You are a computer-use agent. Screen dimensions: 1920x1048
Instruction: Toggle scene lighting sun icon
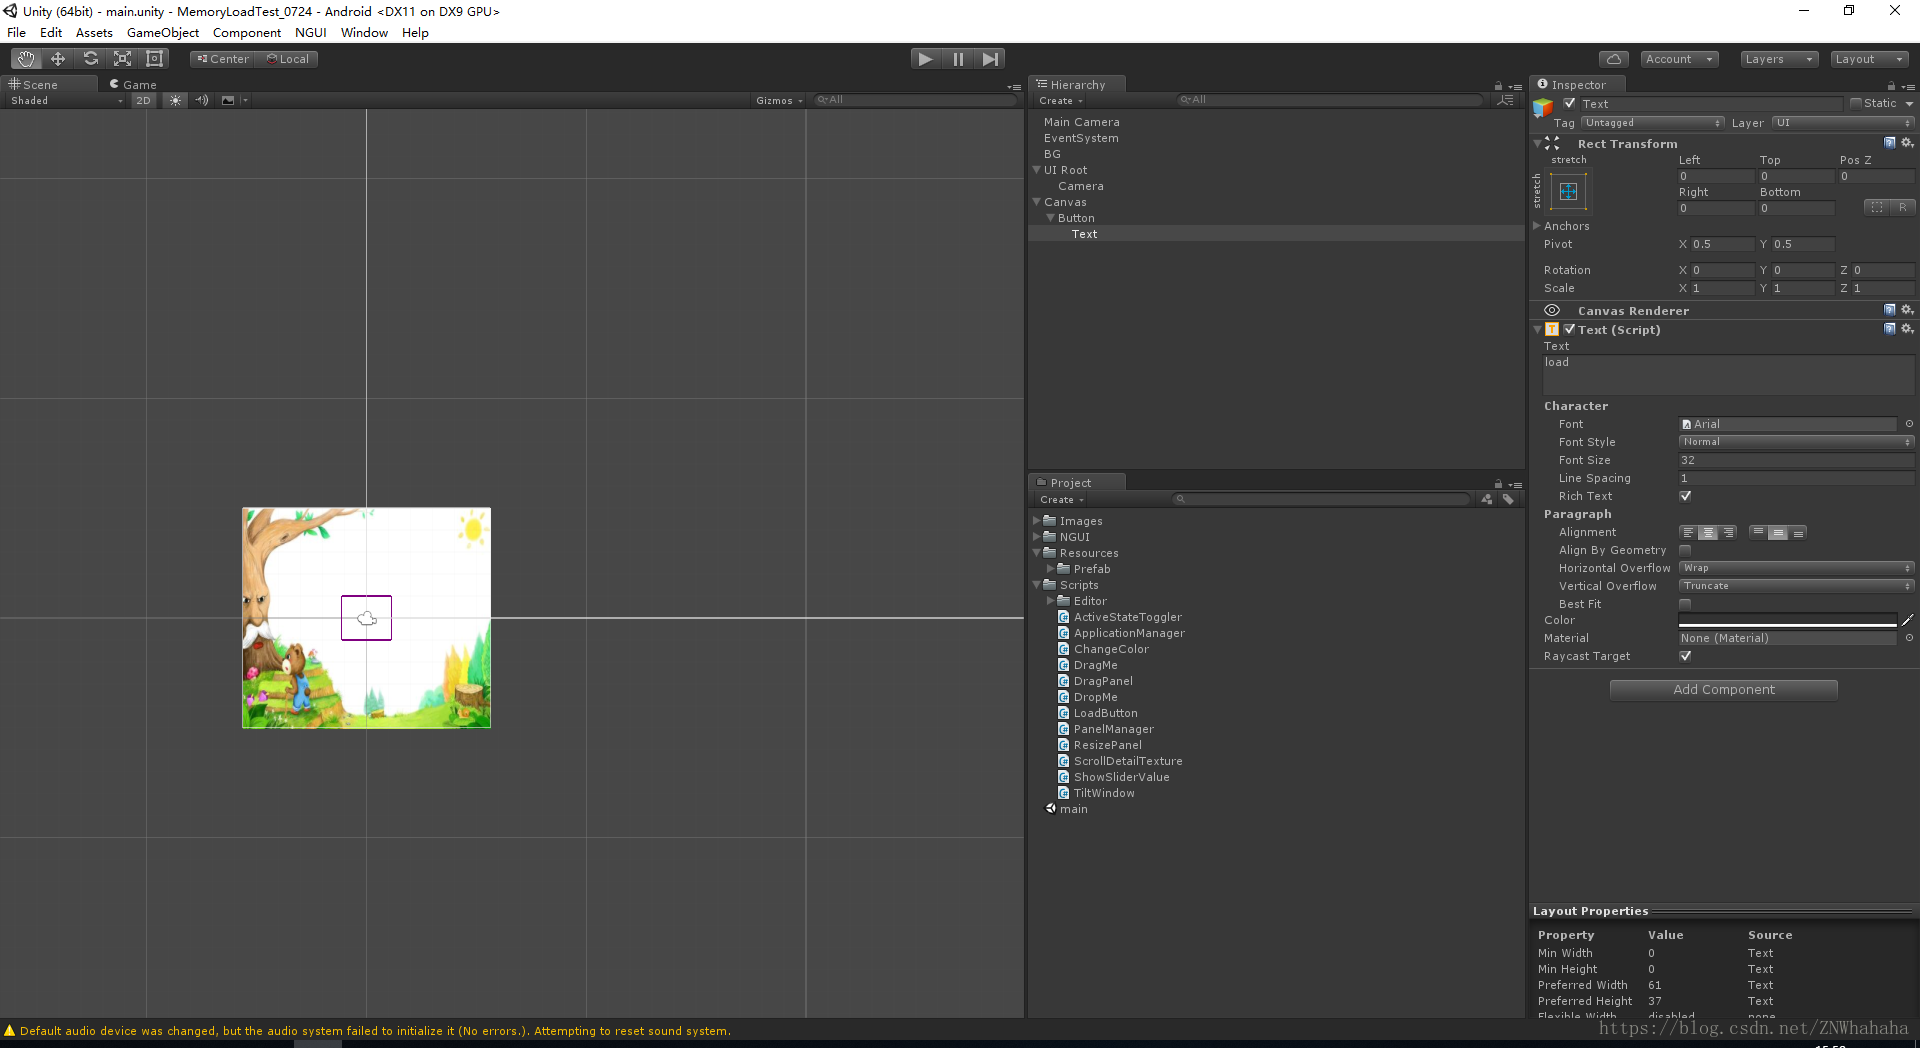tap(175, 100)
